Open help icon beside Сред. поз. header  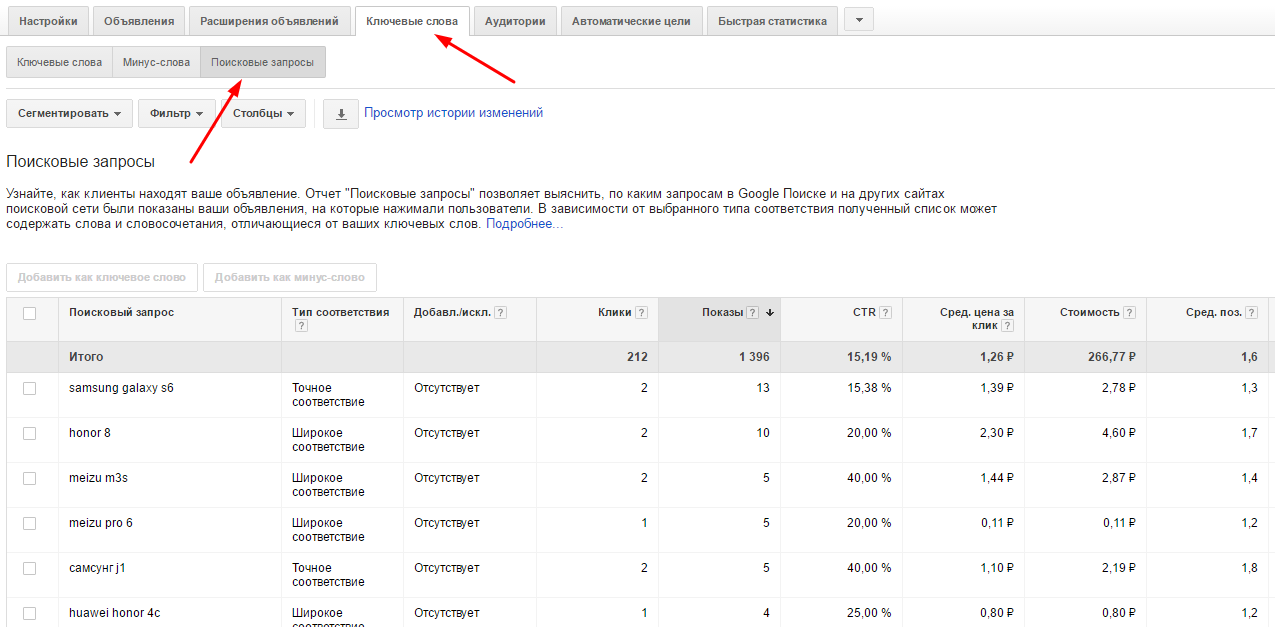click(1252, 312)
